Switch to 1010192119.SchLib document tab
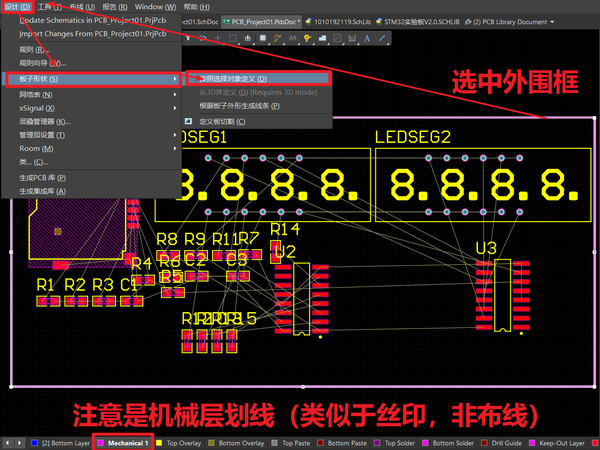Image resolution: width=600 pixels, height=450 pixels. [338, 22]
